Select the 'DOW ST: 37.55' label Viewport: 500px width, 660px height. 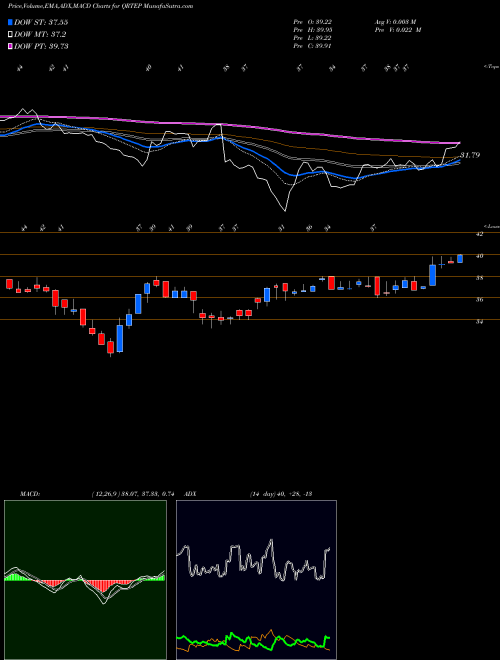click(41, 22)
